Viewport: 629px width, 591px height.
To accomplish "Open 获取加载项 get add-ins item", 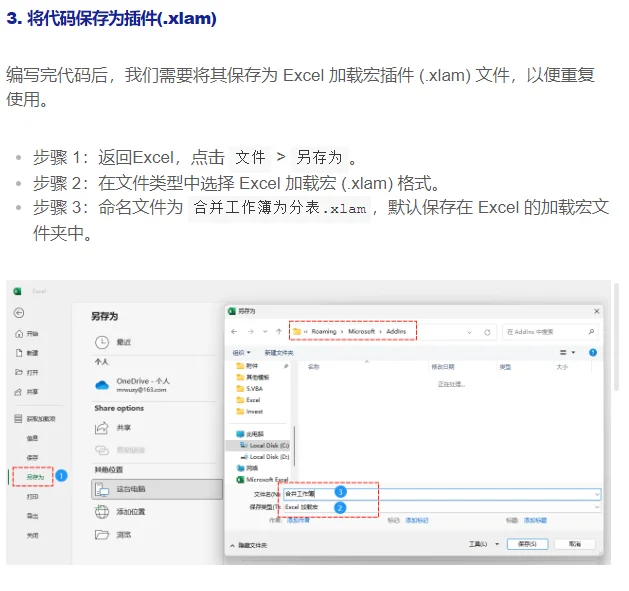I will point(35,419).
